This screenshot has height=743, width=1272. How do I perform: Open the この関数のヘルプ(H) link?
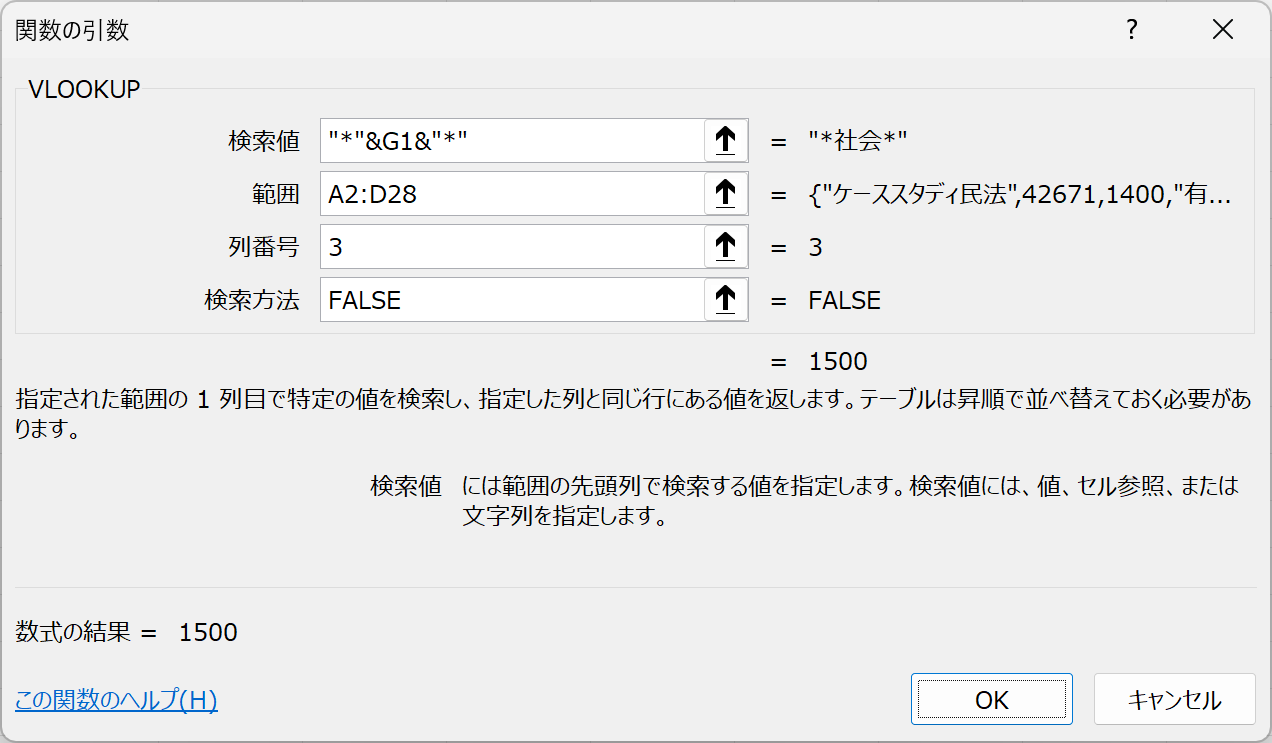[x=116, y=700]
